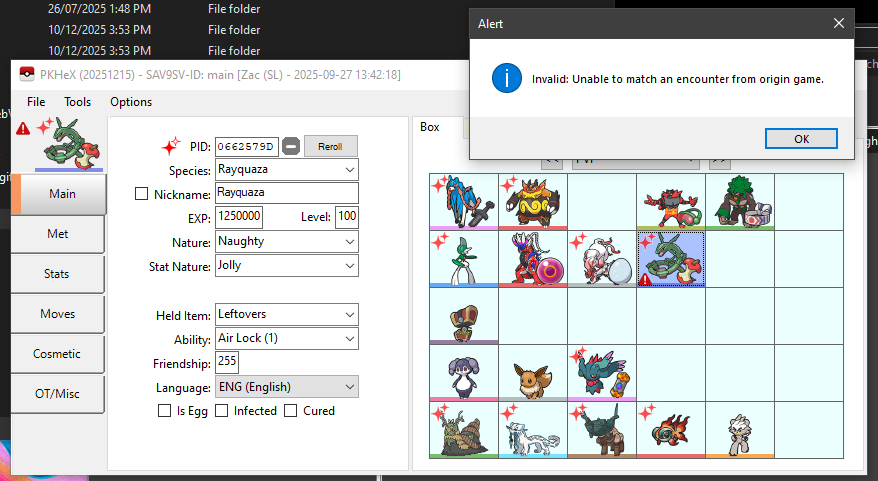Select the Rillaboom sprite in the box

pyautogui.click(x=740, y=201)
